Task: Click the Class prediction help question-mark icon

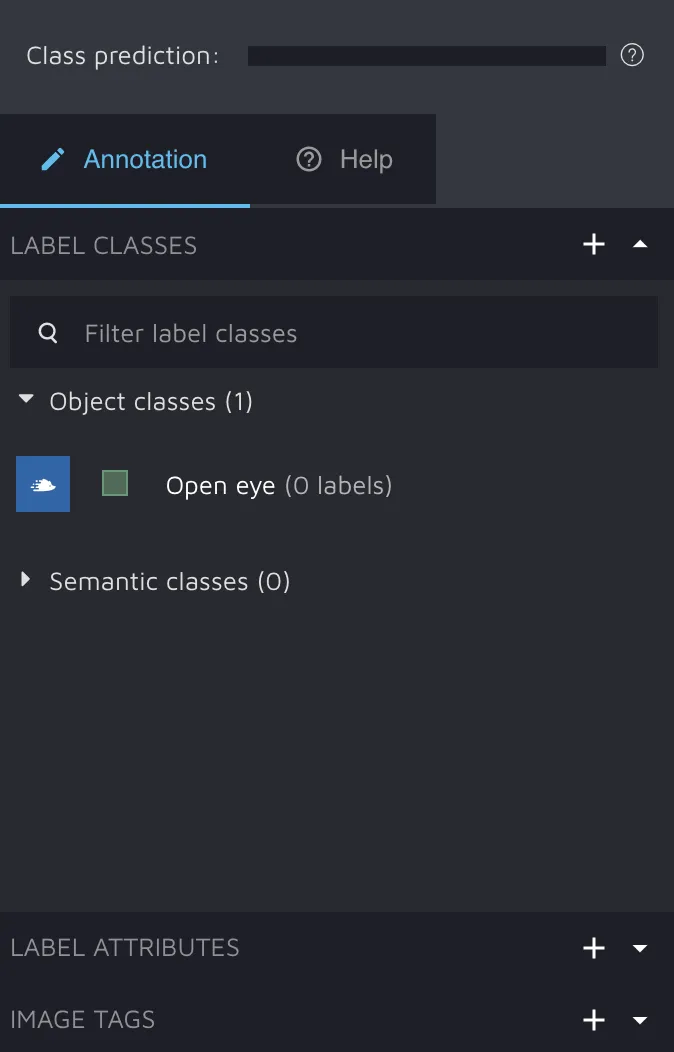Action: [x=632, y=55]
